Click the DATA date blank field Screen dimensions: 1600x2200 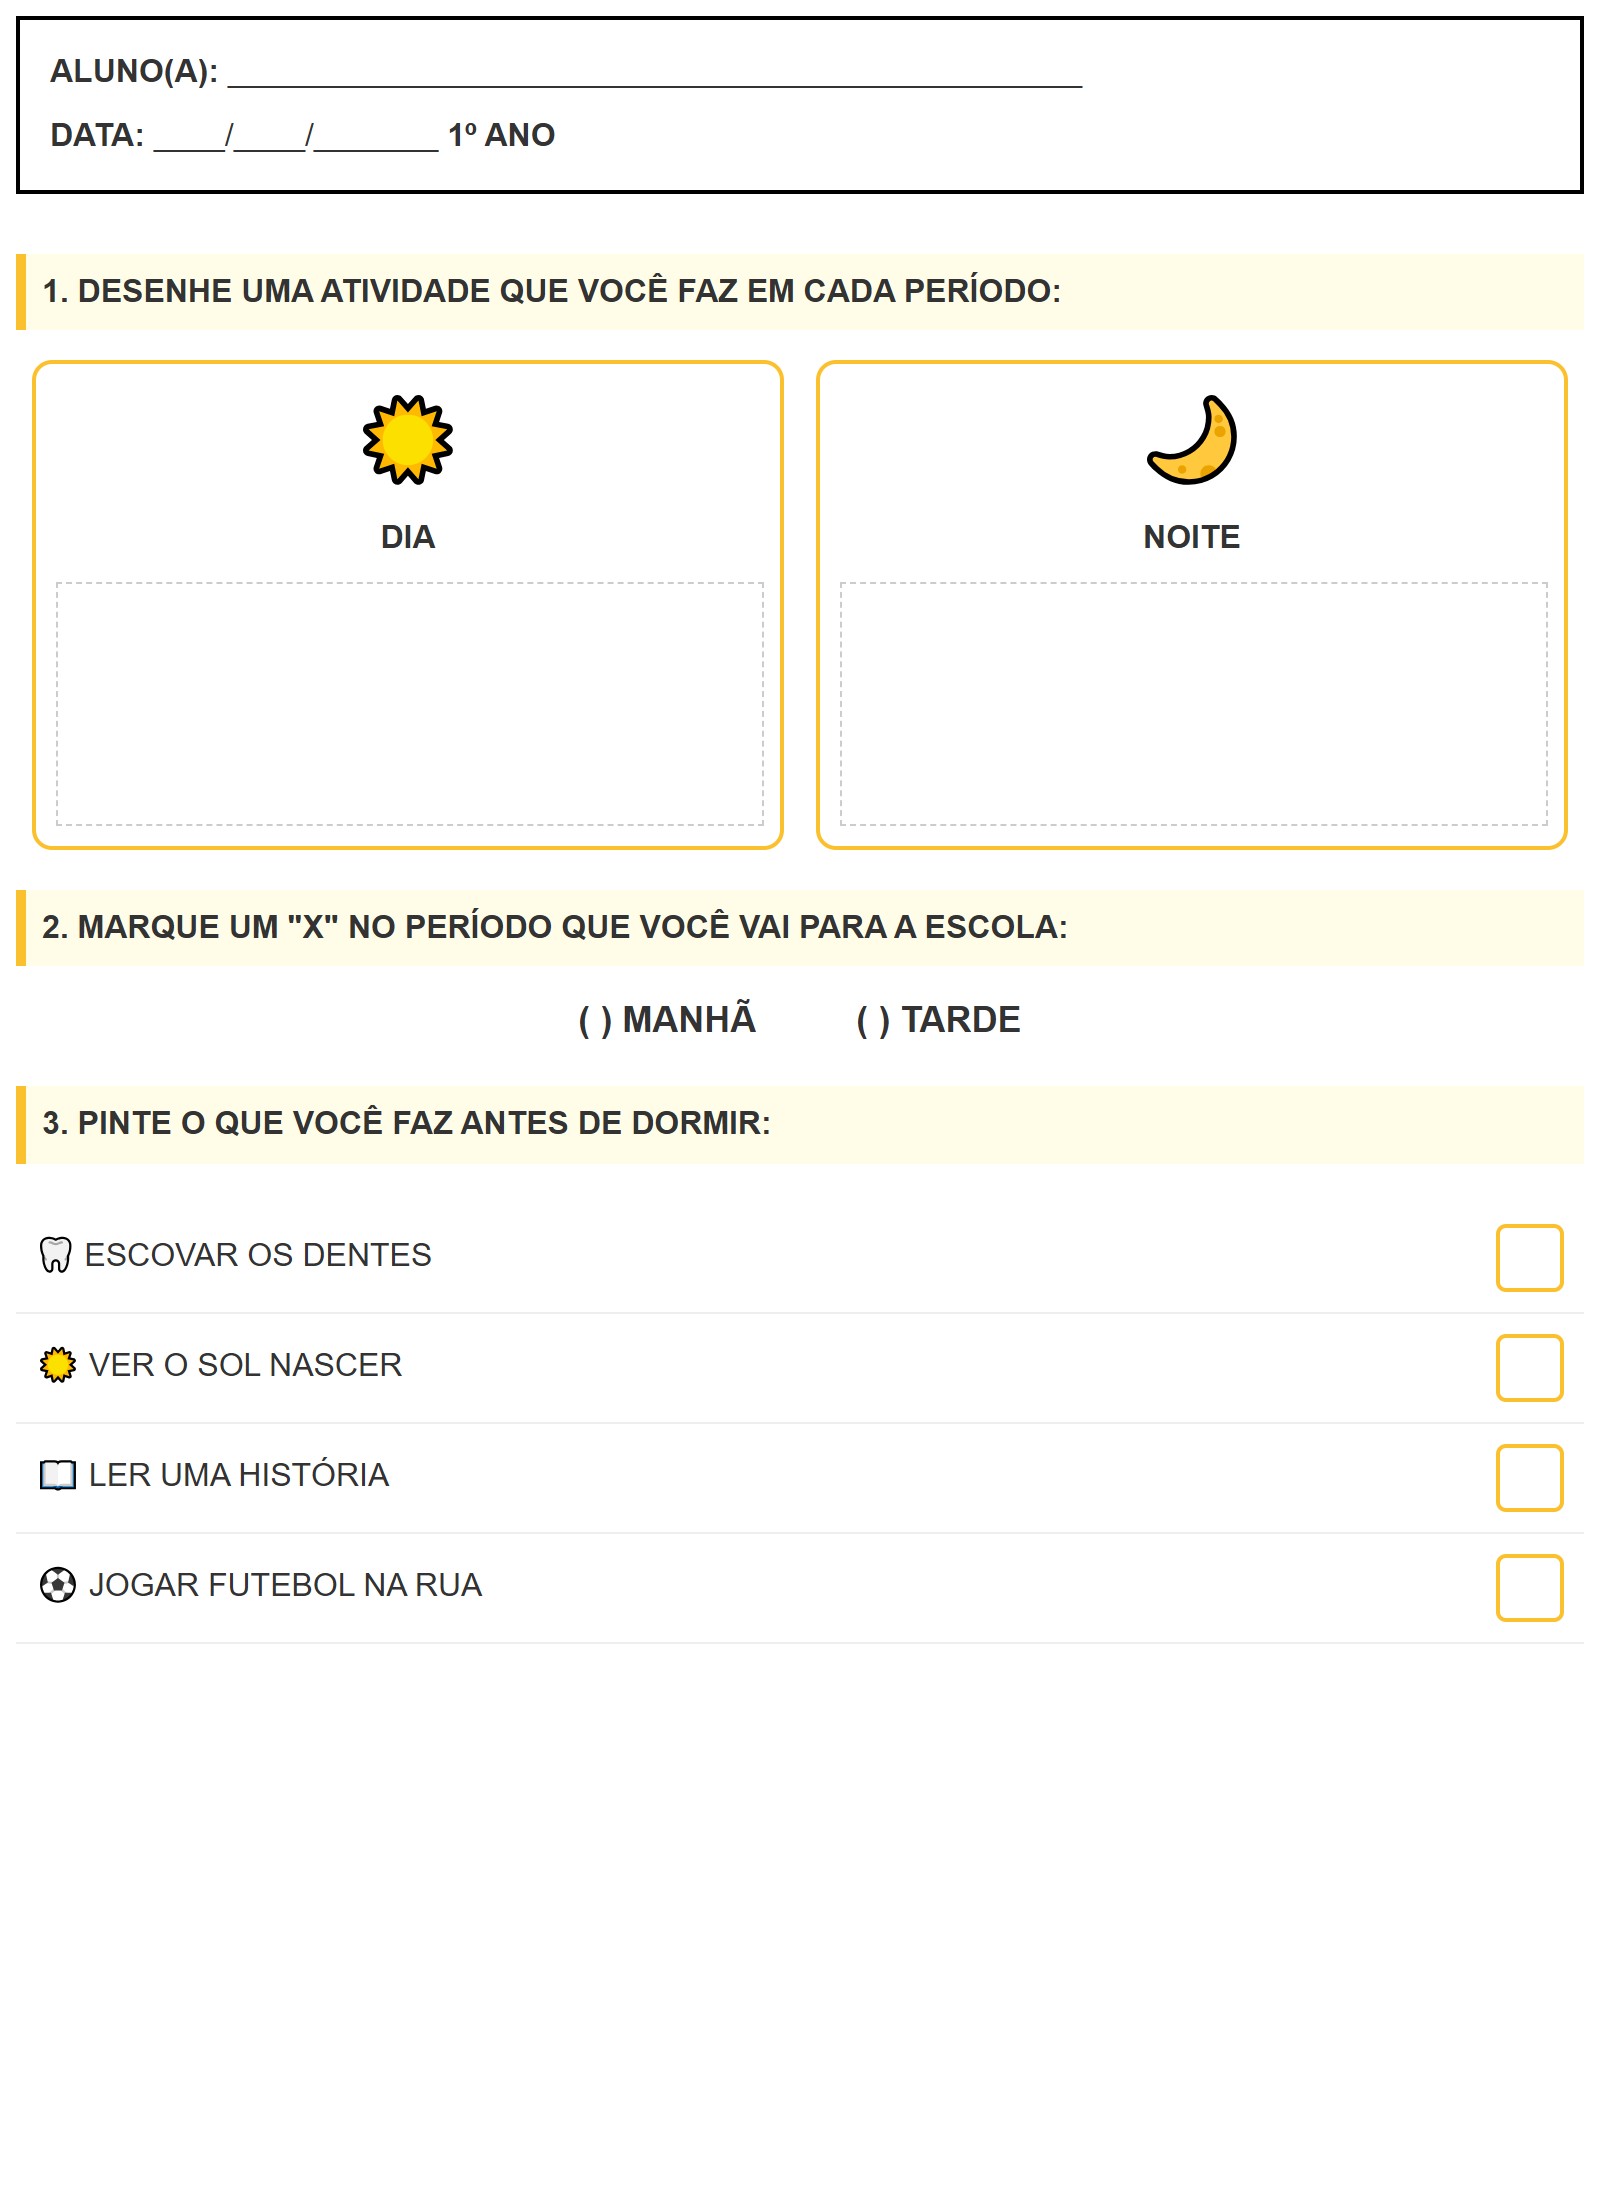coord(295,138)
